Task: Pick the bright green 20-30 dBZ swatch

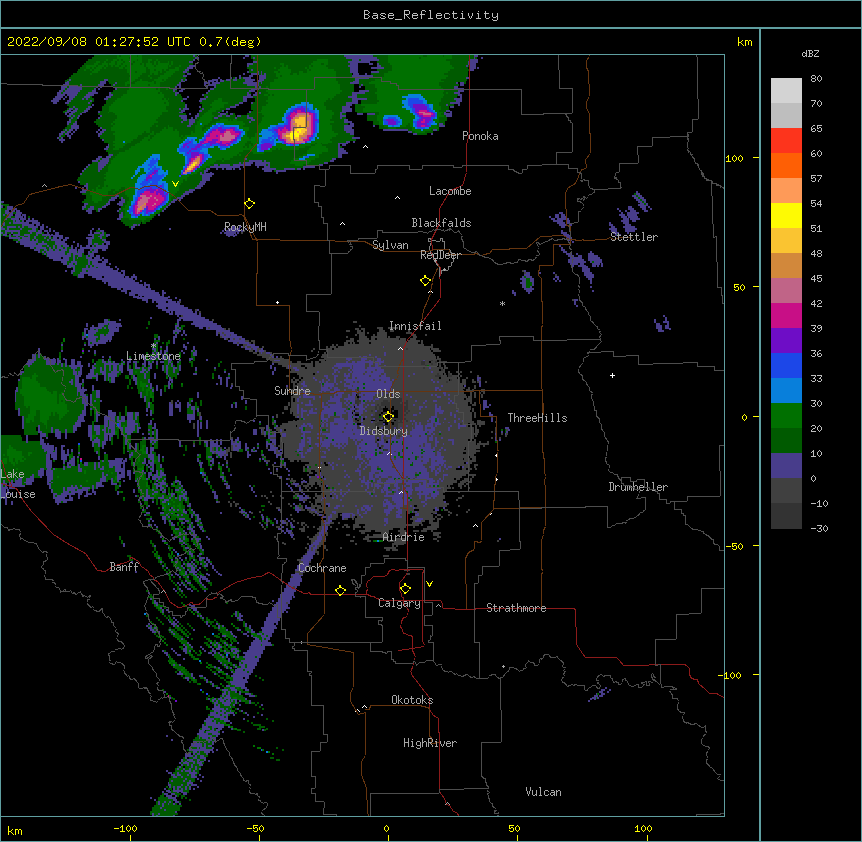Action: click(786, 416)
